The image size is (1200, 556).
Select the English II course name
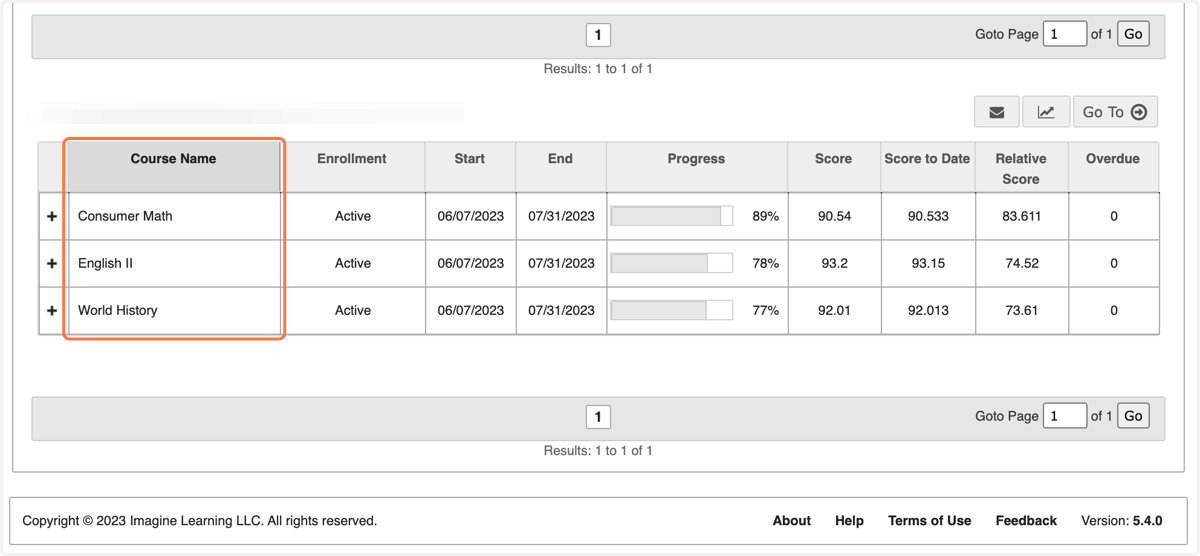106,263
